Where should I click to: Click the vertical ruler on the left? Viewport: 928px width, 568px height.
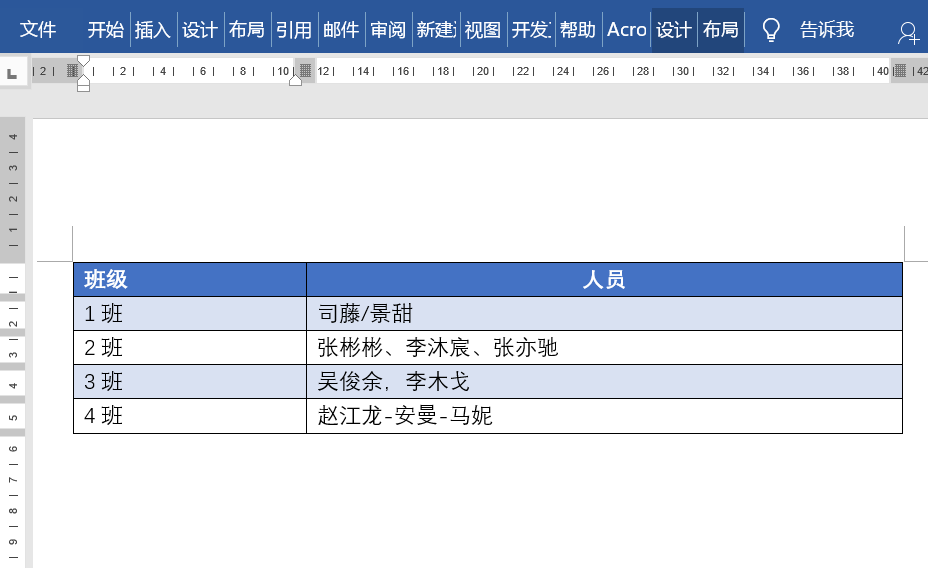pyautogui.click(x=12, y=342)
